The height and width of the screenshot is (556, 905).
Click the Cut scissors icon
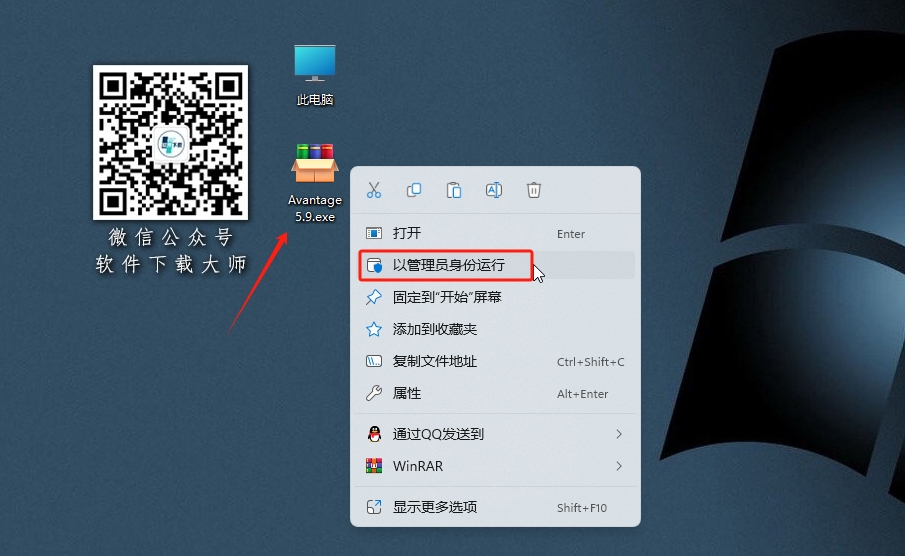tap(374, 190)
